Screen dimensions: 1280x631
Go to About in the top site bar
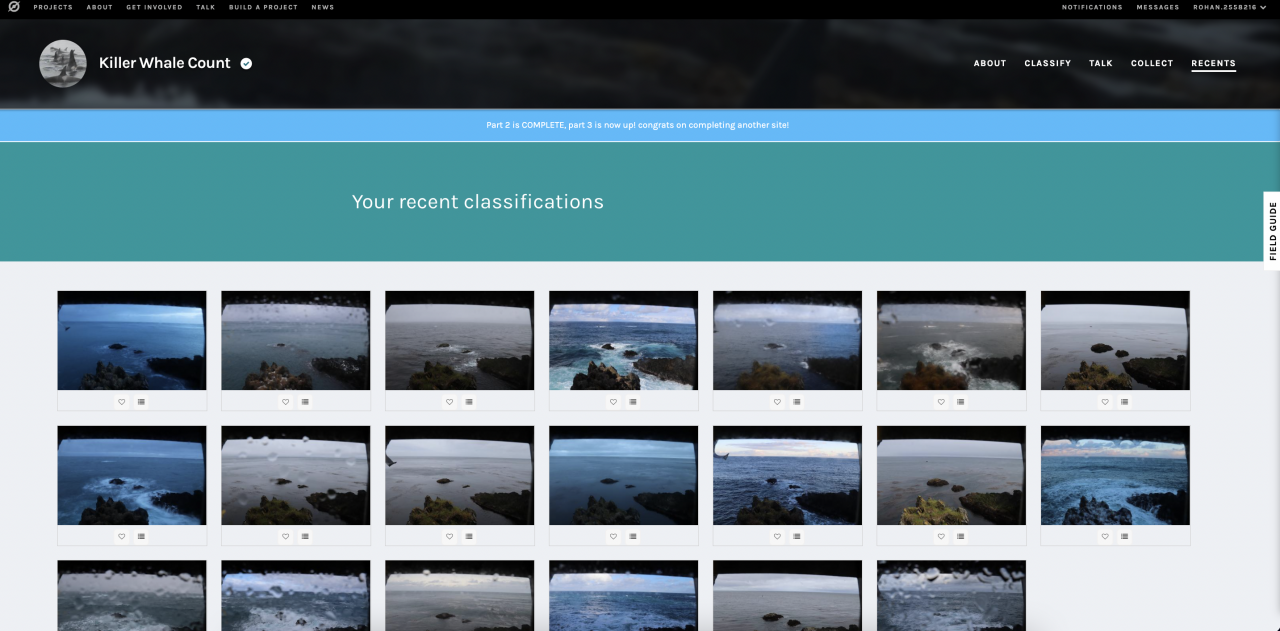99,7
